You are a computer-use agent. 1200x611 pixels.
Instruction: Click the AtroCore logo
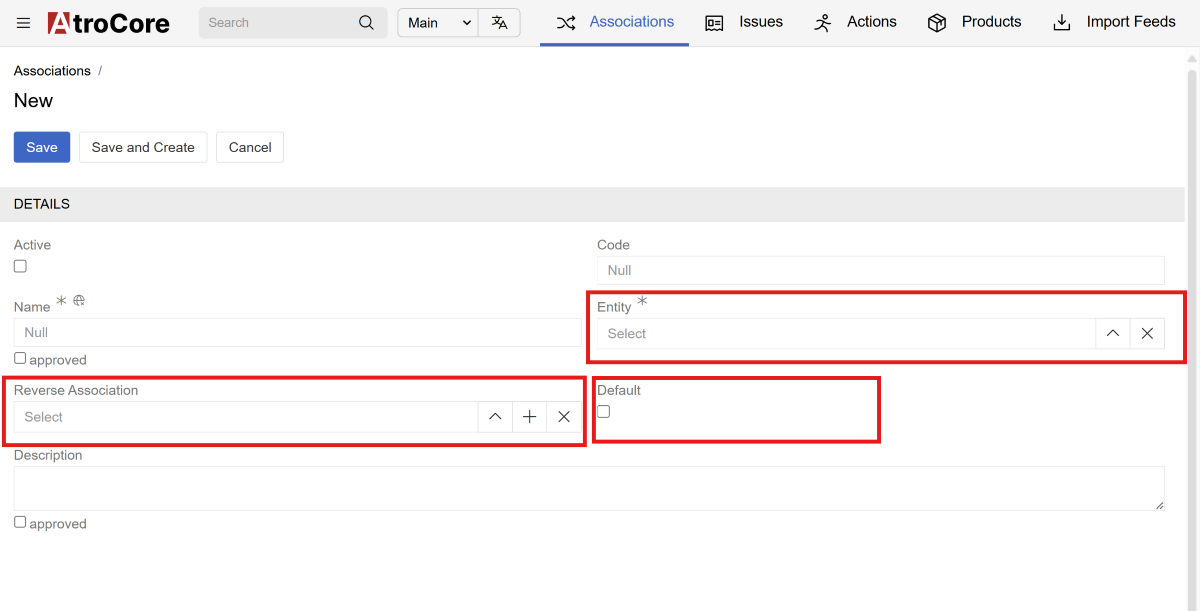coord(109,23)
